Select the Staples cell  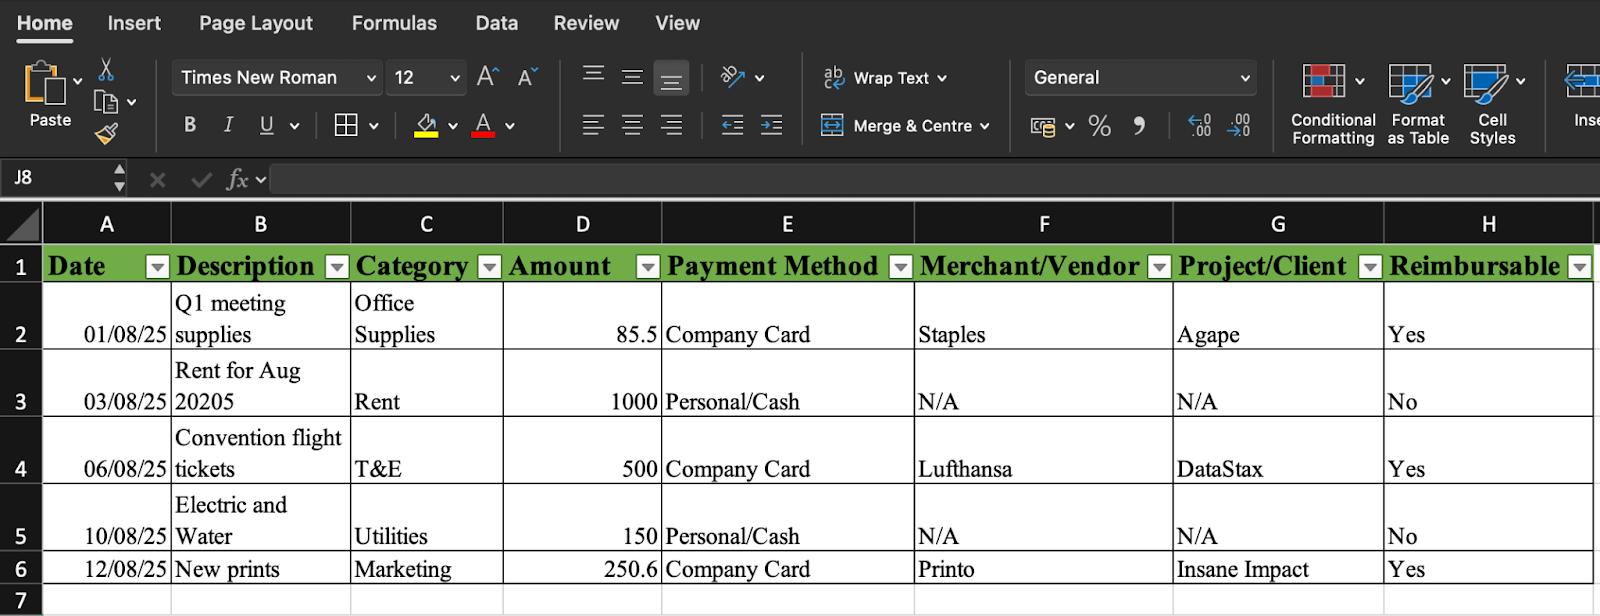point(1043,316)
